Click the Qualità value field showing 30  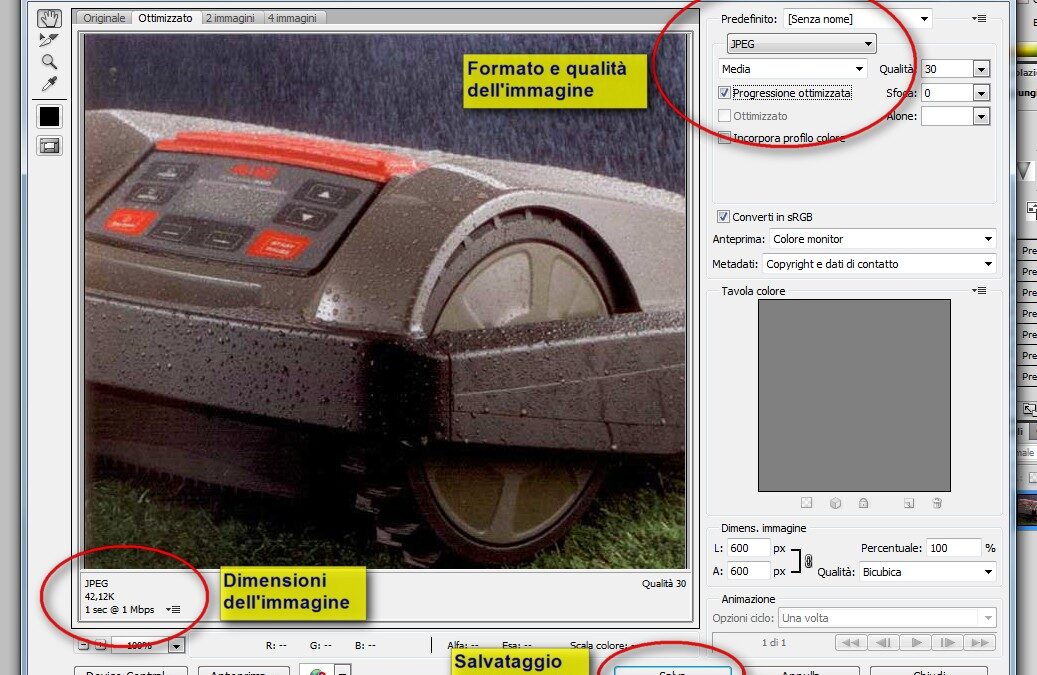pyautogui.click(x=947, y=69)
